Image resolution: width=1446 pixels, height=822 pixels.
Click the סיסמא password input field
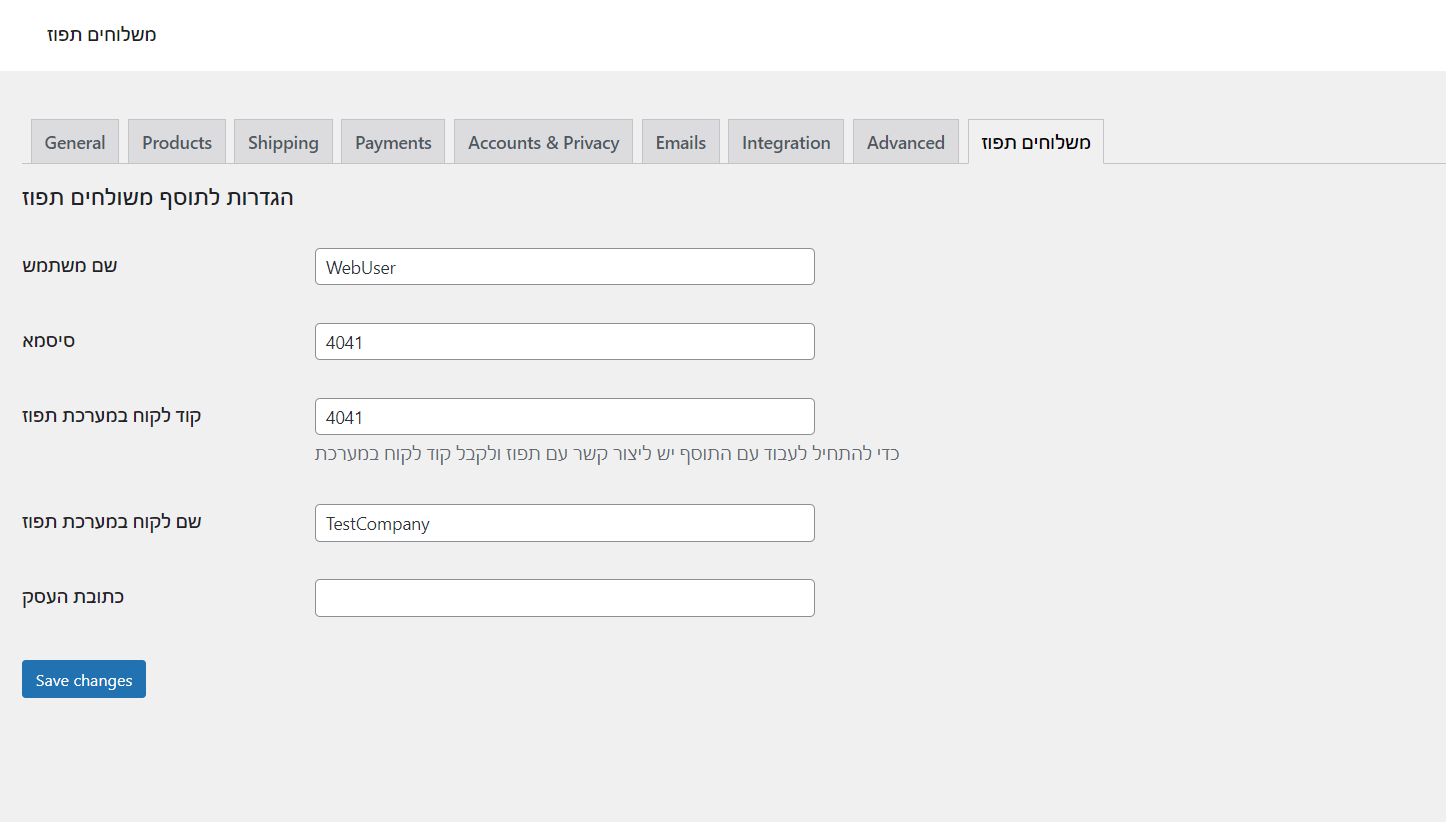[564, 342]
